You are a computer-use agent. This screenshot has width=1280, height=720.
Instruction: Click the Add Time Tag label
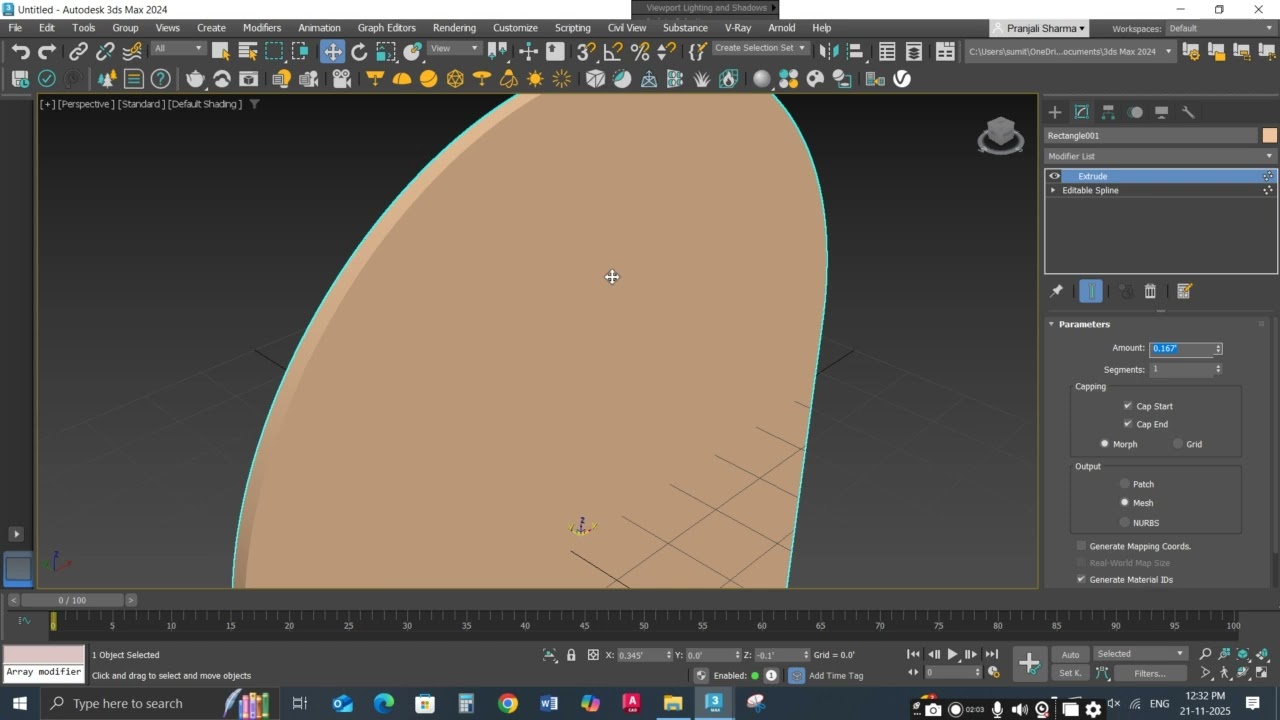tap(835, 676)
